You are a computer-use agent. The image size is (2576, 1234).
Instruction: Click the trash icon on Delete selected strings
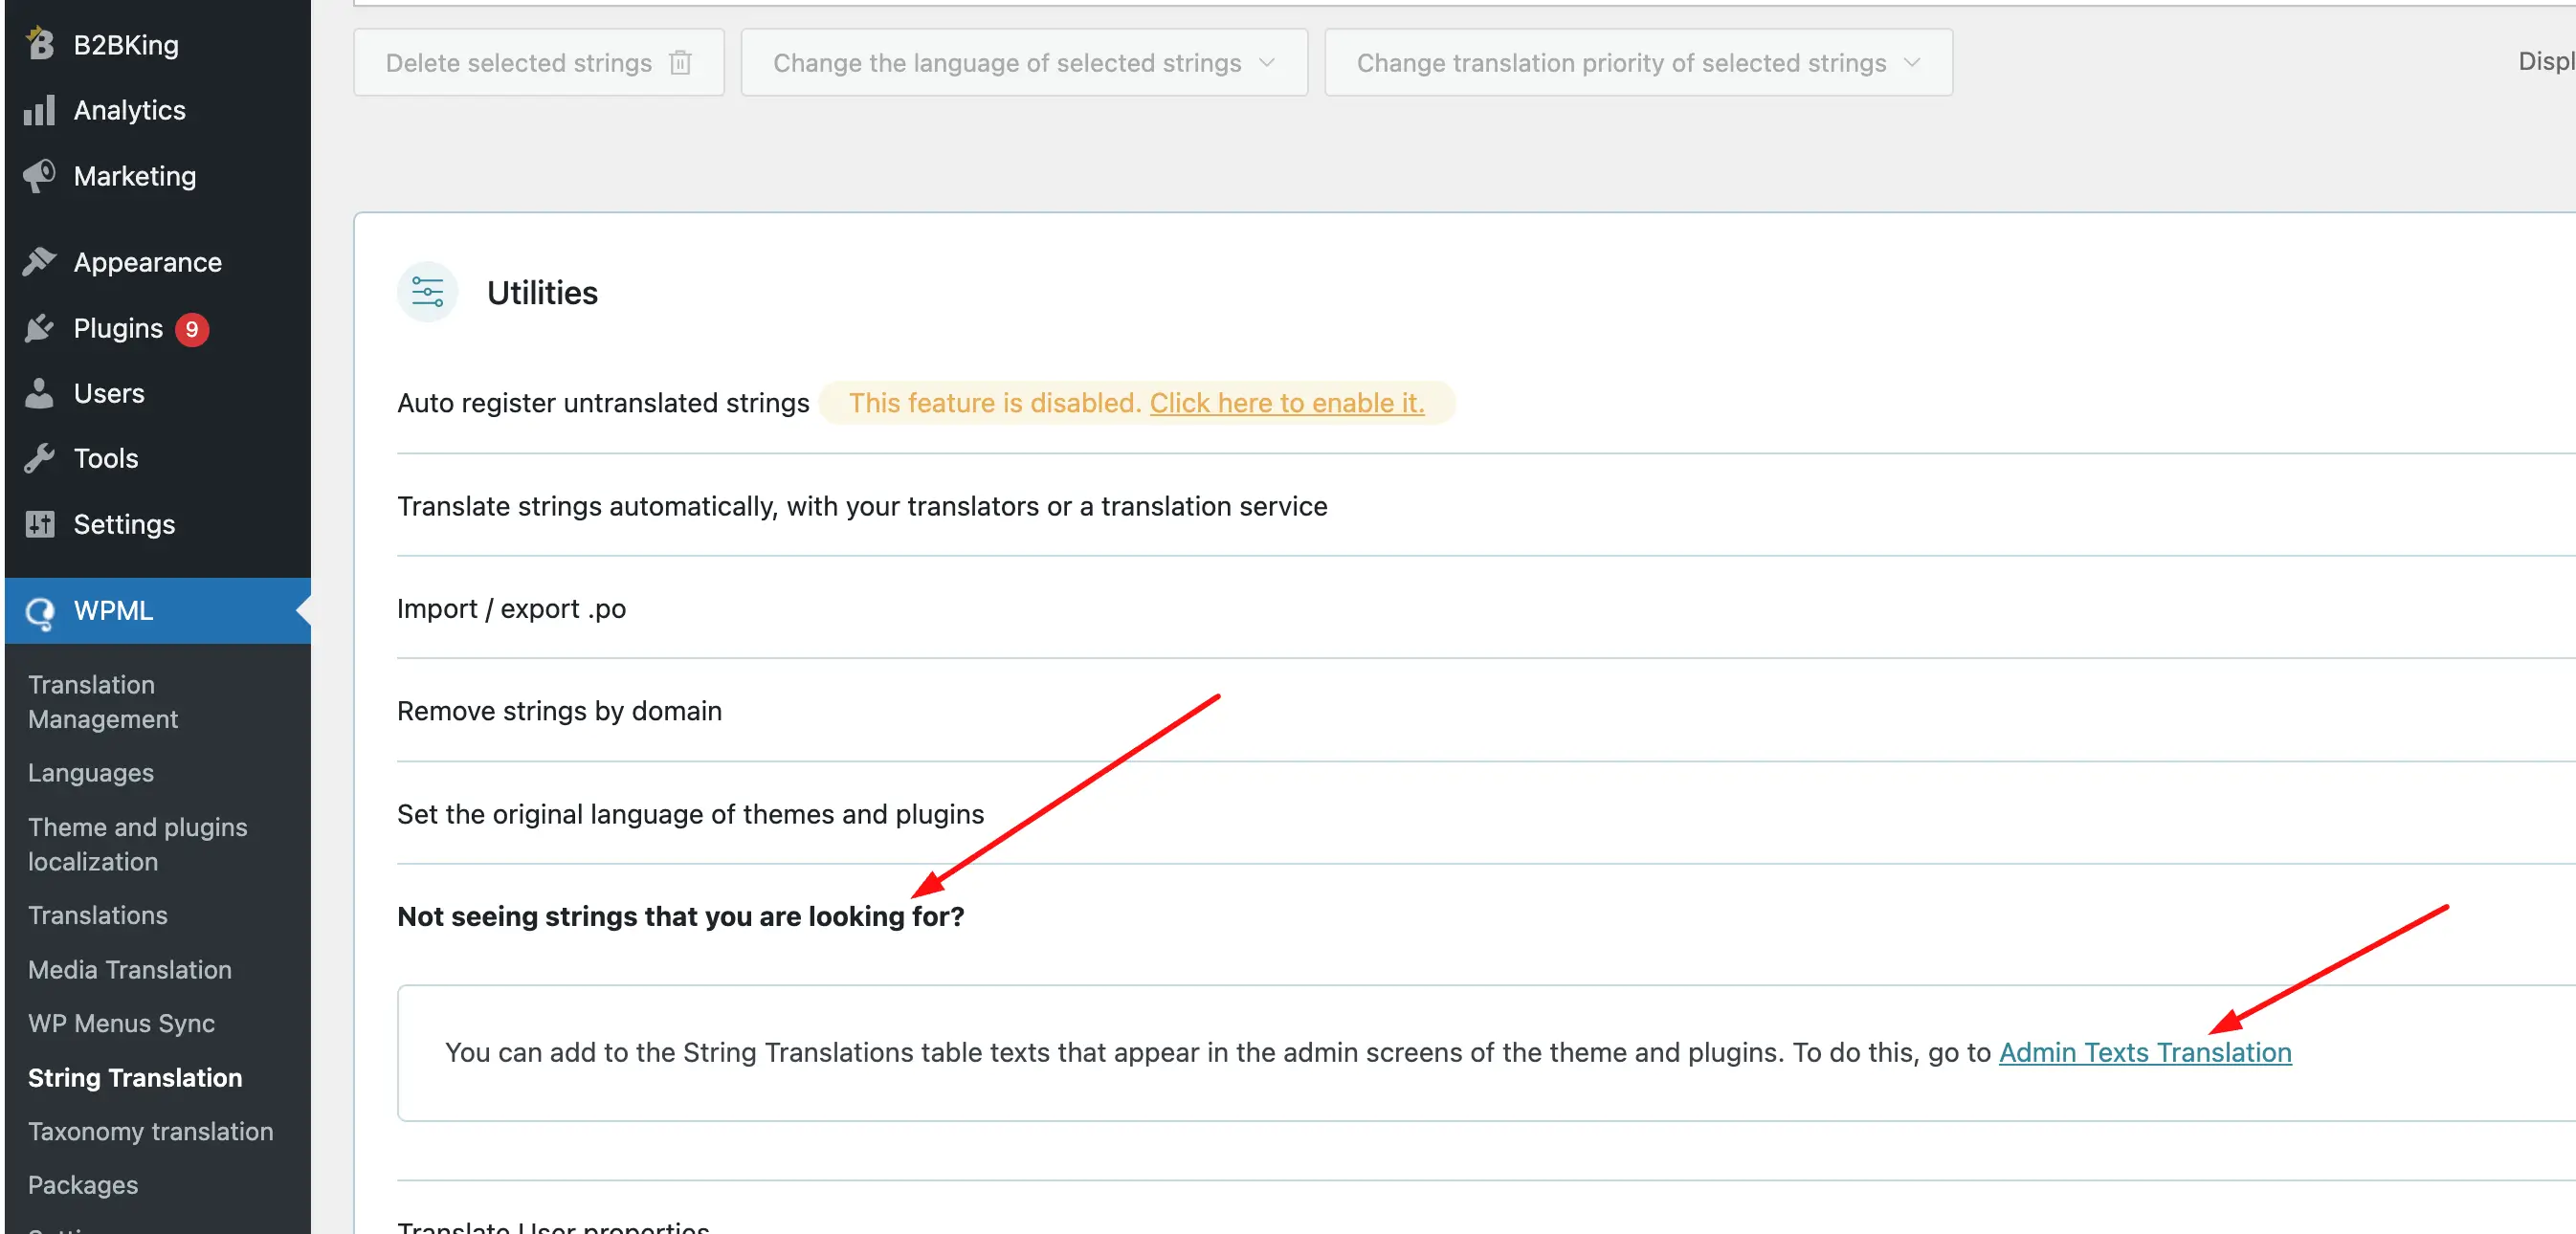point(680,63)
